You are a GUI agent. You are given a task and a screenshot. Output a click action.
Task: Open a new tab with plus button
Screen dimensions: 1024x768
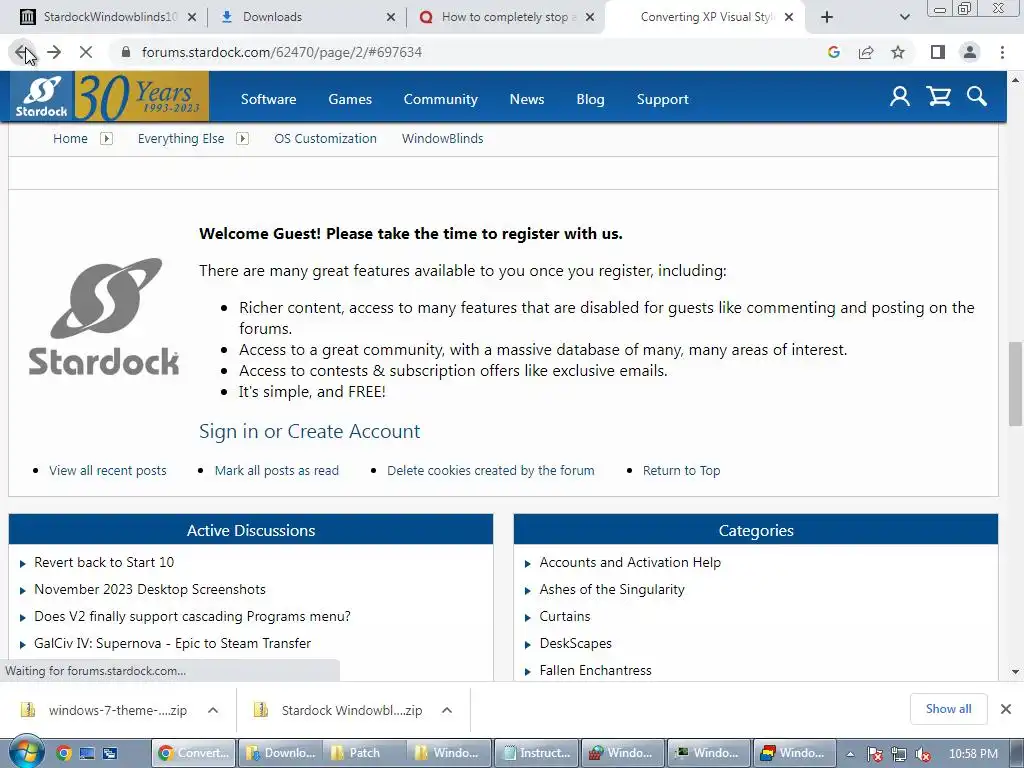pos(827,17)
